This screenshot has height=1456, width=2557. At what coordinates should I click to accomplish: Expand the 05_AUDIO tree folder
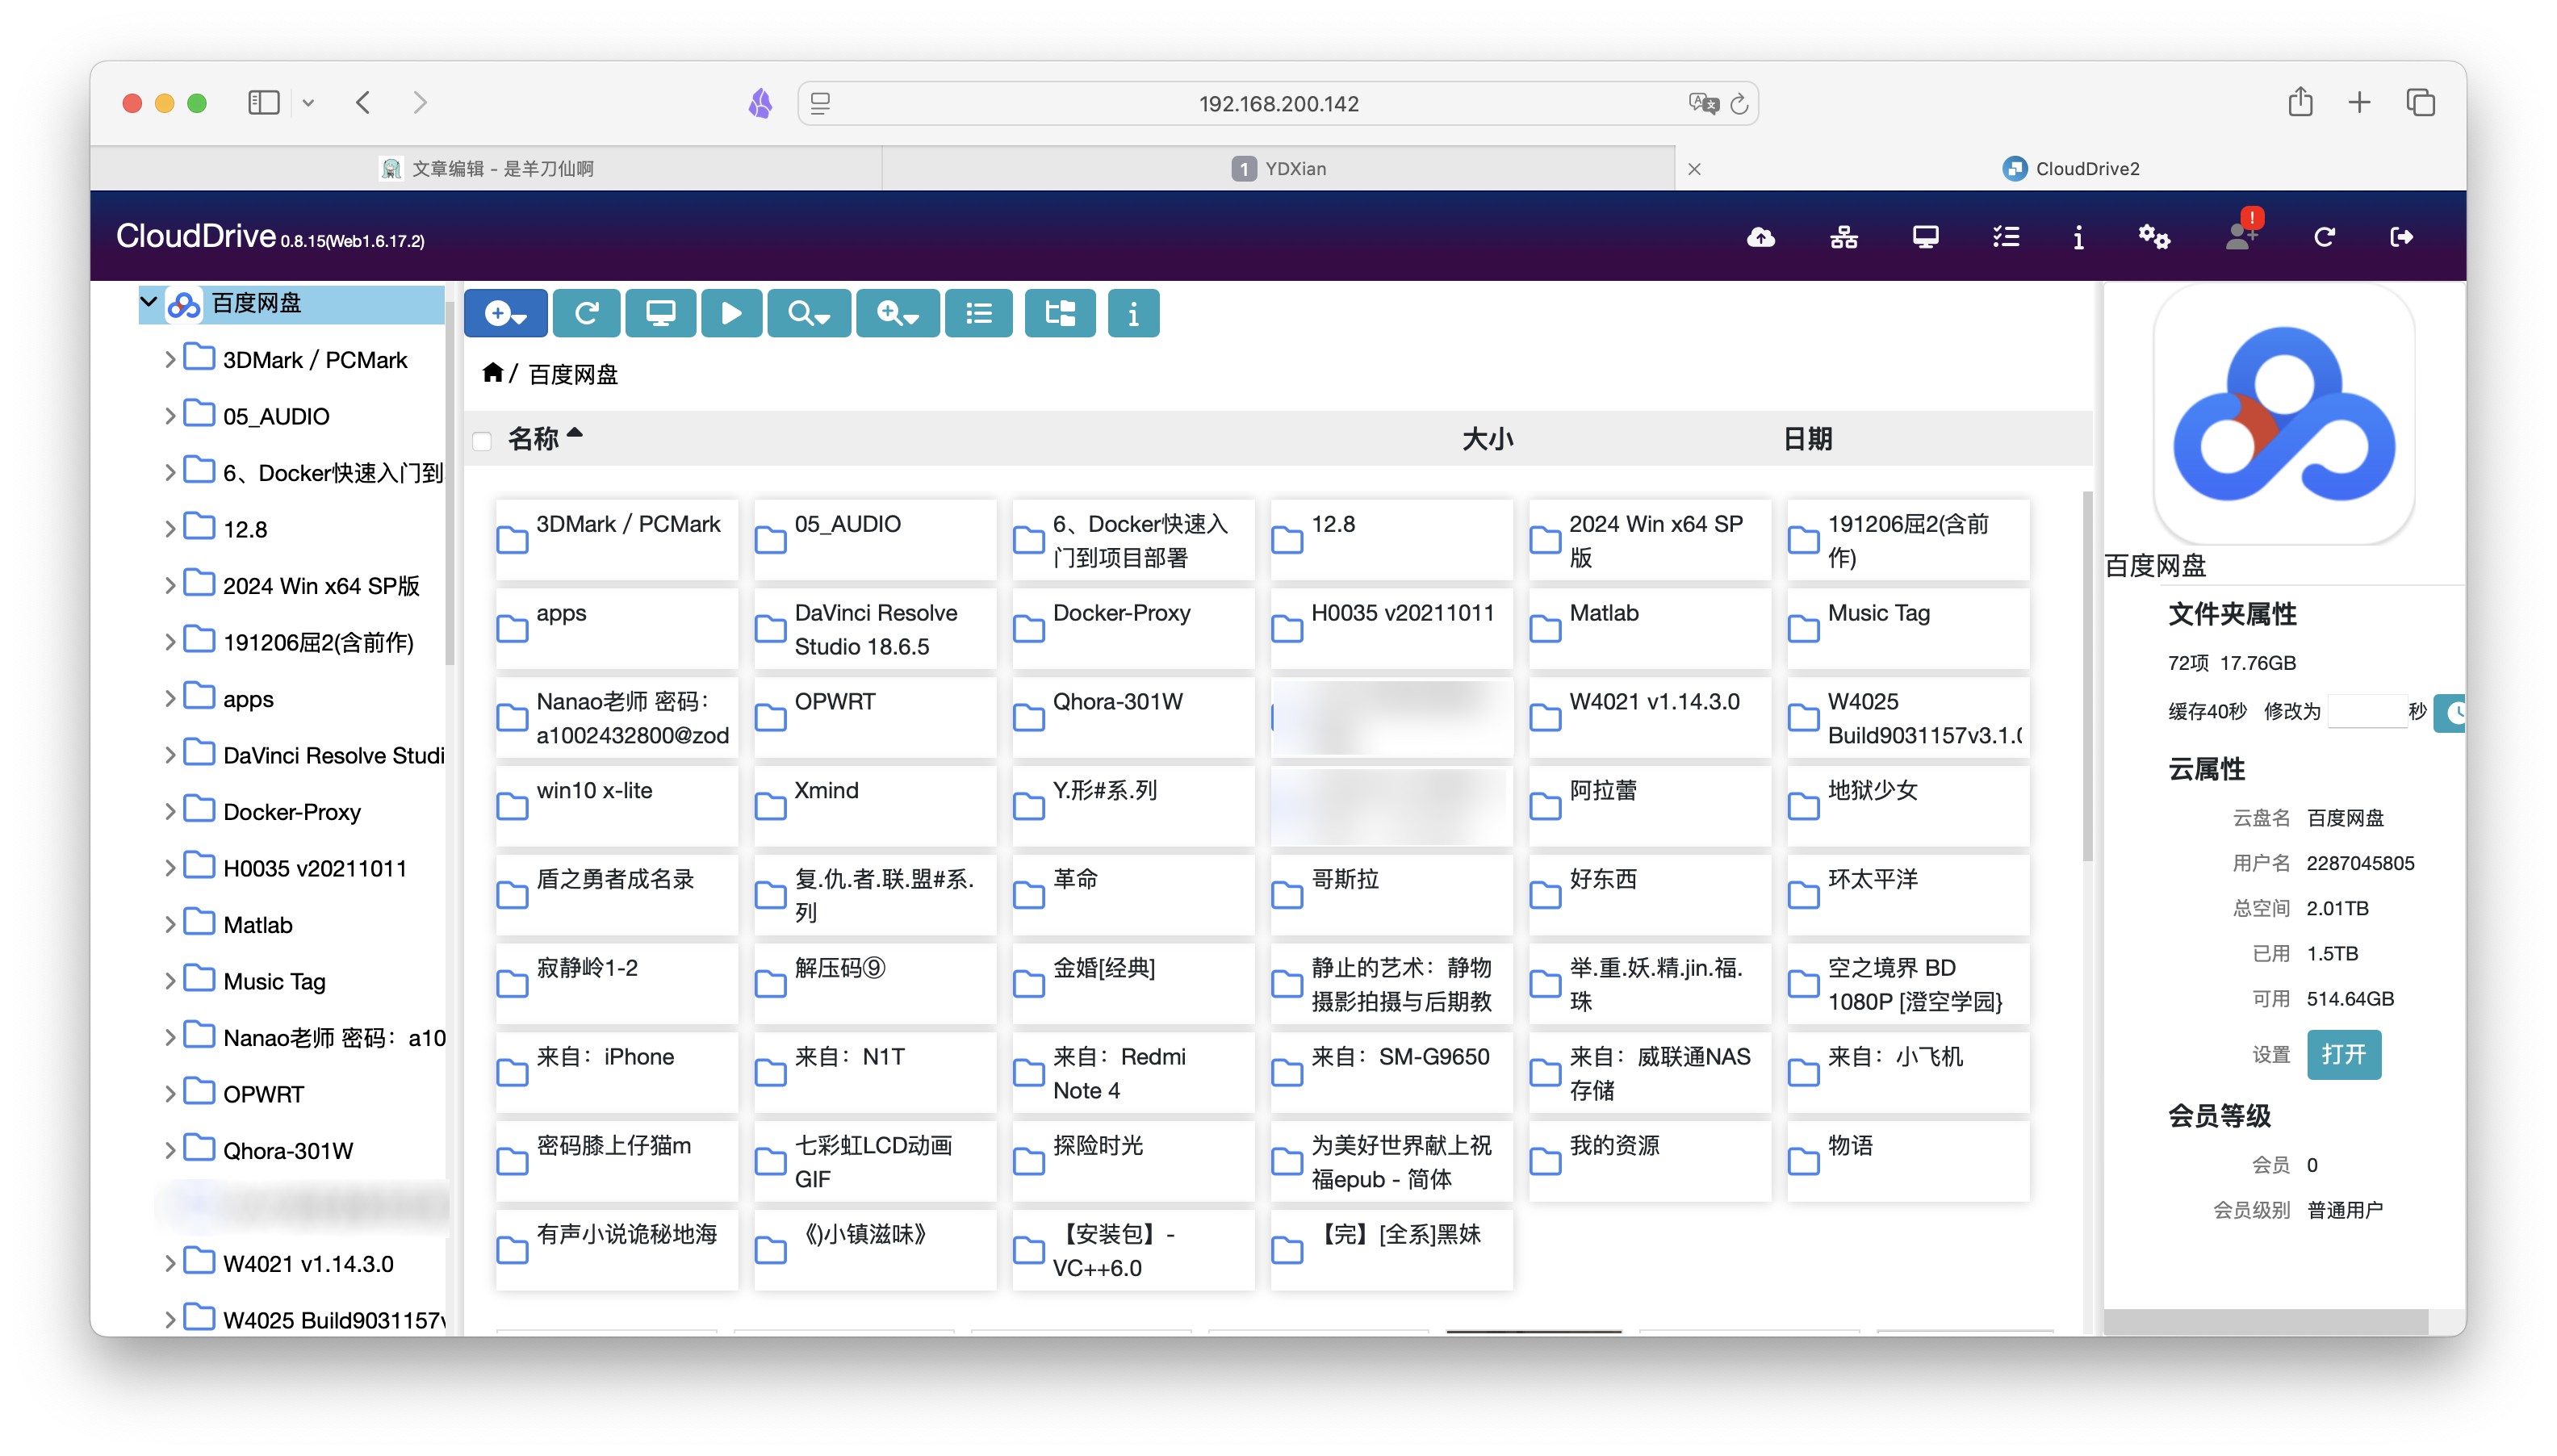(169, 415)
